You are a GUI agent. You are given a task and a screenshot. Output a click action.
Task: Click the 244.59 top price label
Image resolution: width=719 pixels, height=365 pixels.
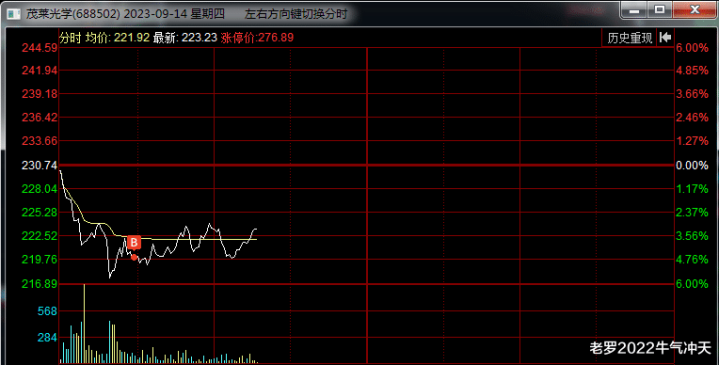pyautogui.click(x=39, y=48)
